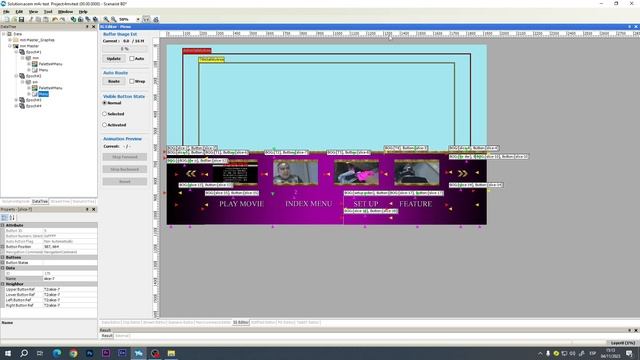
Task: Click the Update button
Action: [113, 58]
